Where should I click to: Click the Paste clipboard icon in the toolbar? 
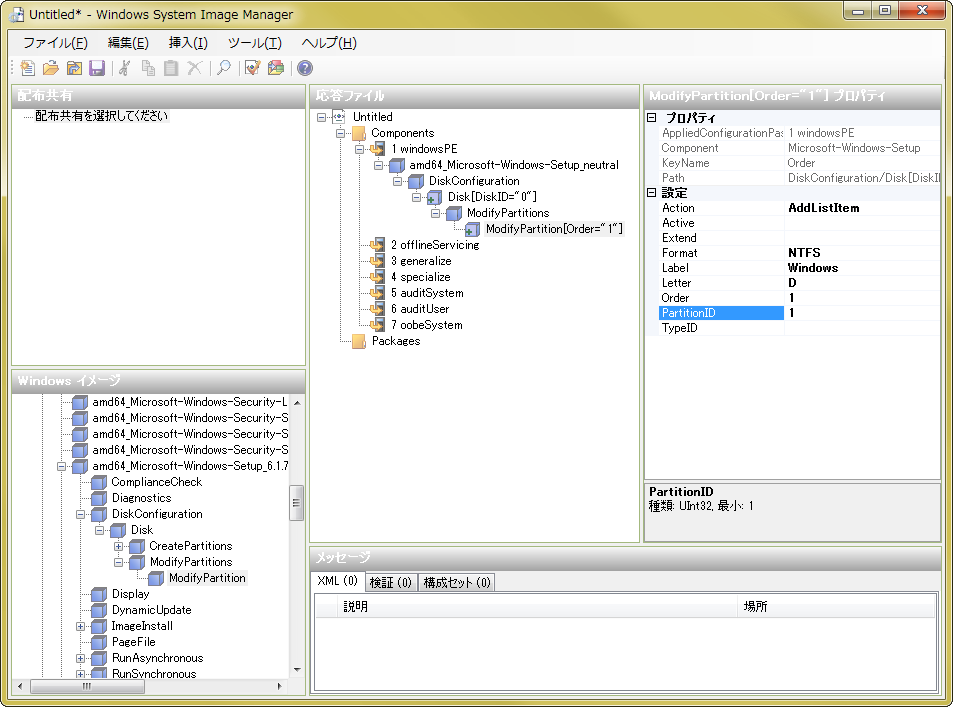pos(171,68)
